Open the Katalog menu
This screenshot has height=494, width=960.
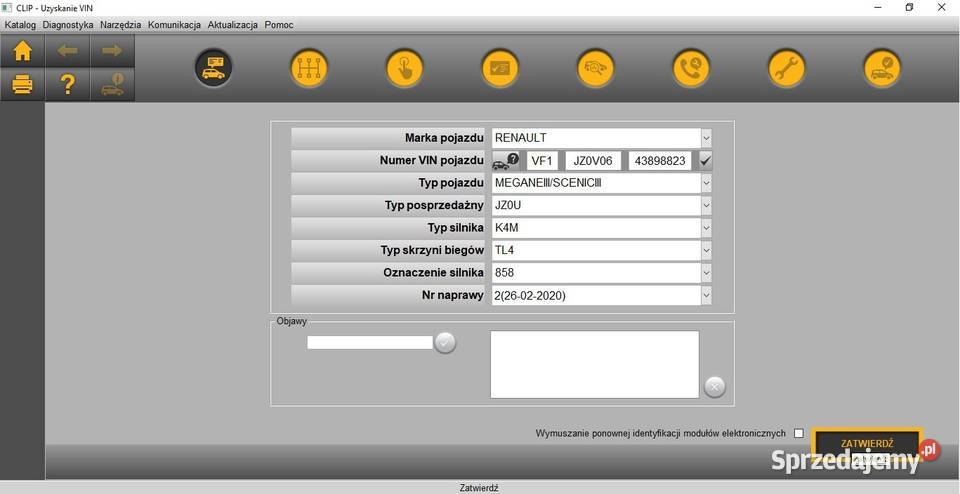pyautogui.click(x=20, y=24)
